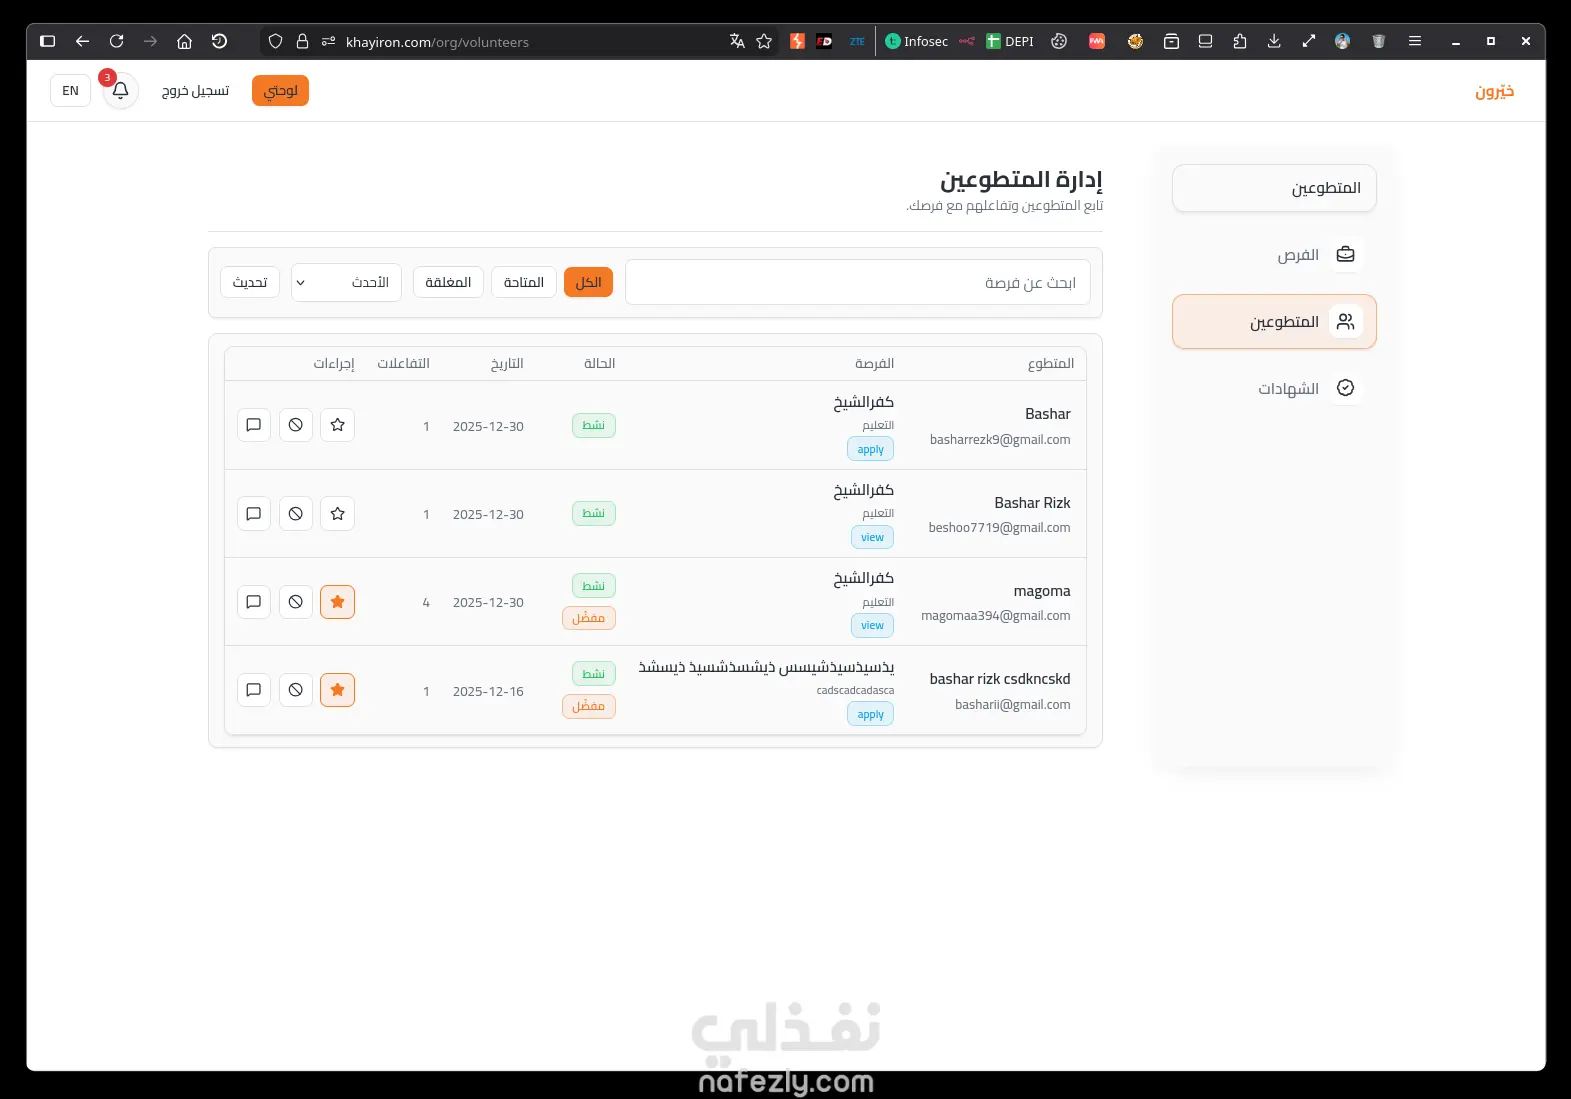Click the view tag in magoma row
The height and width of the screenshot is (1099, 1571).
click(x=873, y=625)
